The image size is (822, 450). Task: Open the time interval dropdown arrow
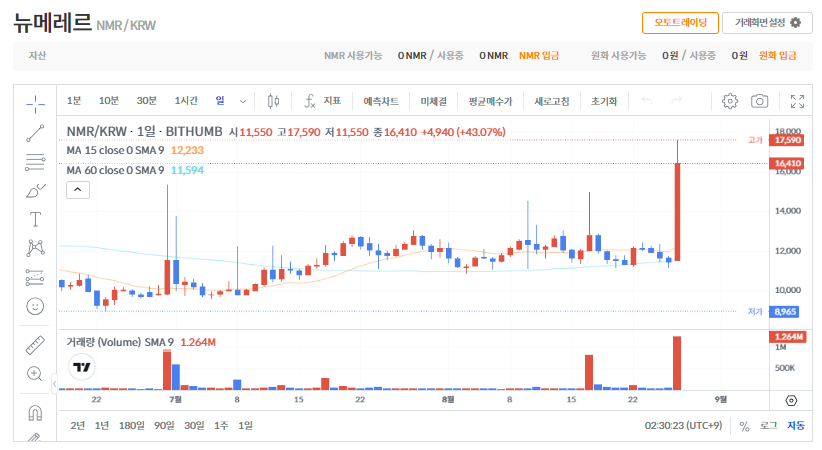point(243,101)
